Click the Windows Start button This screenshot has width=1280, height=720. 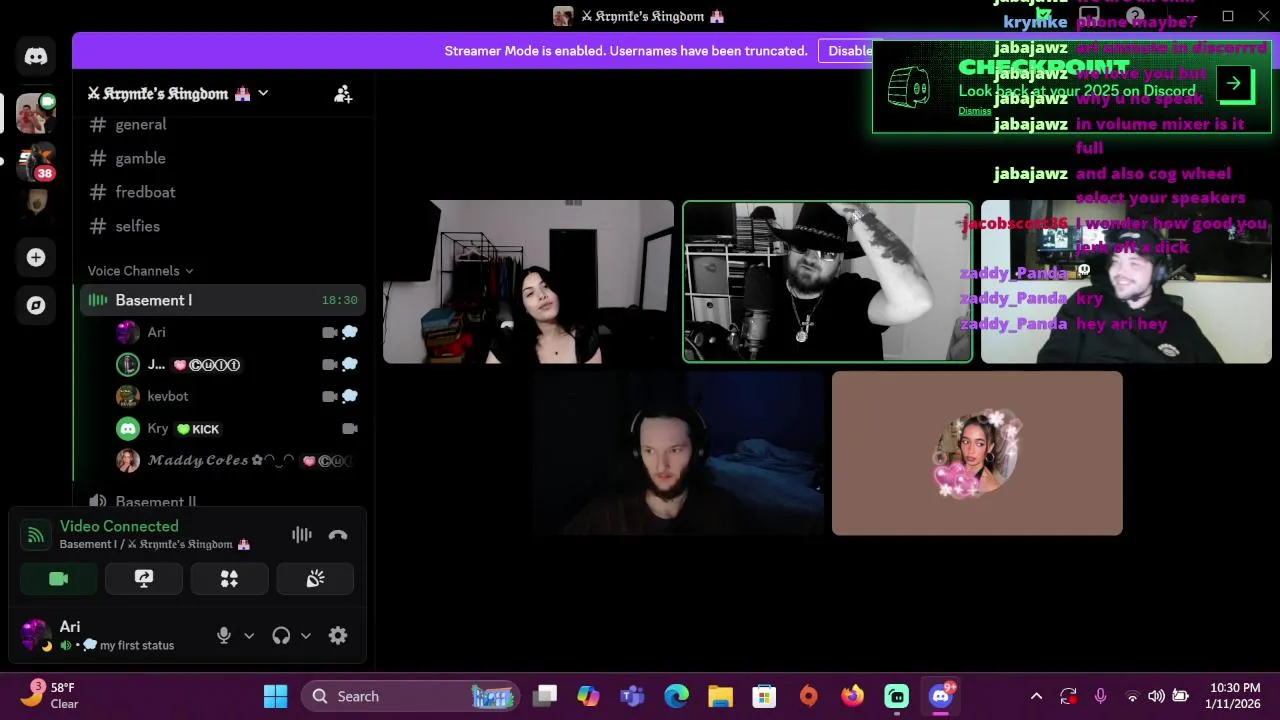coord(275,696)
